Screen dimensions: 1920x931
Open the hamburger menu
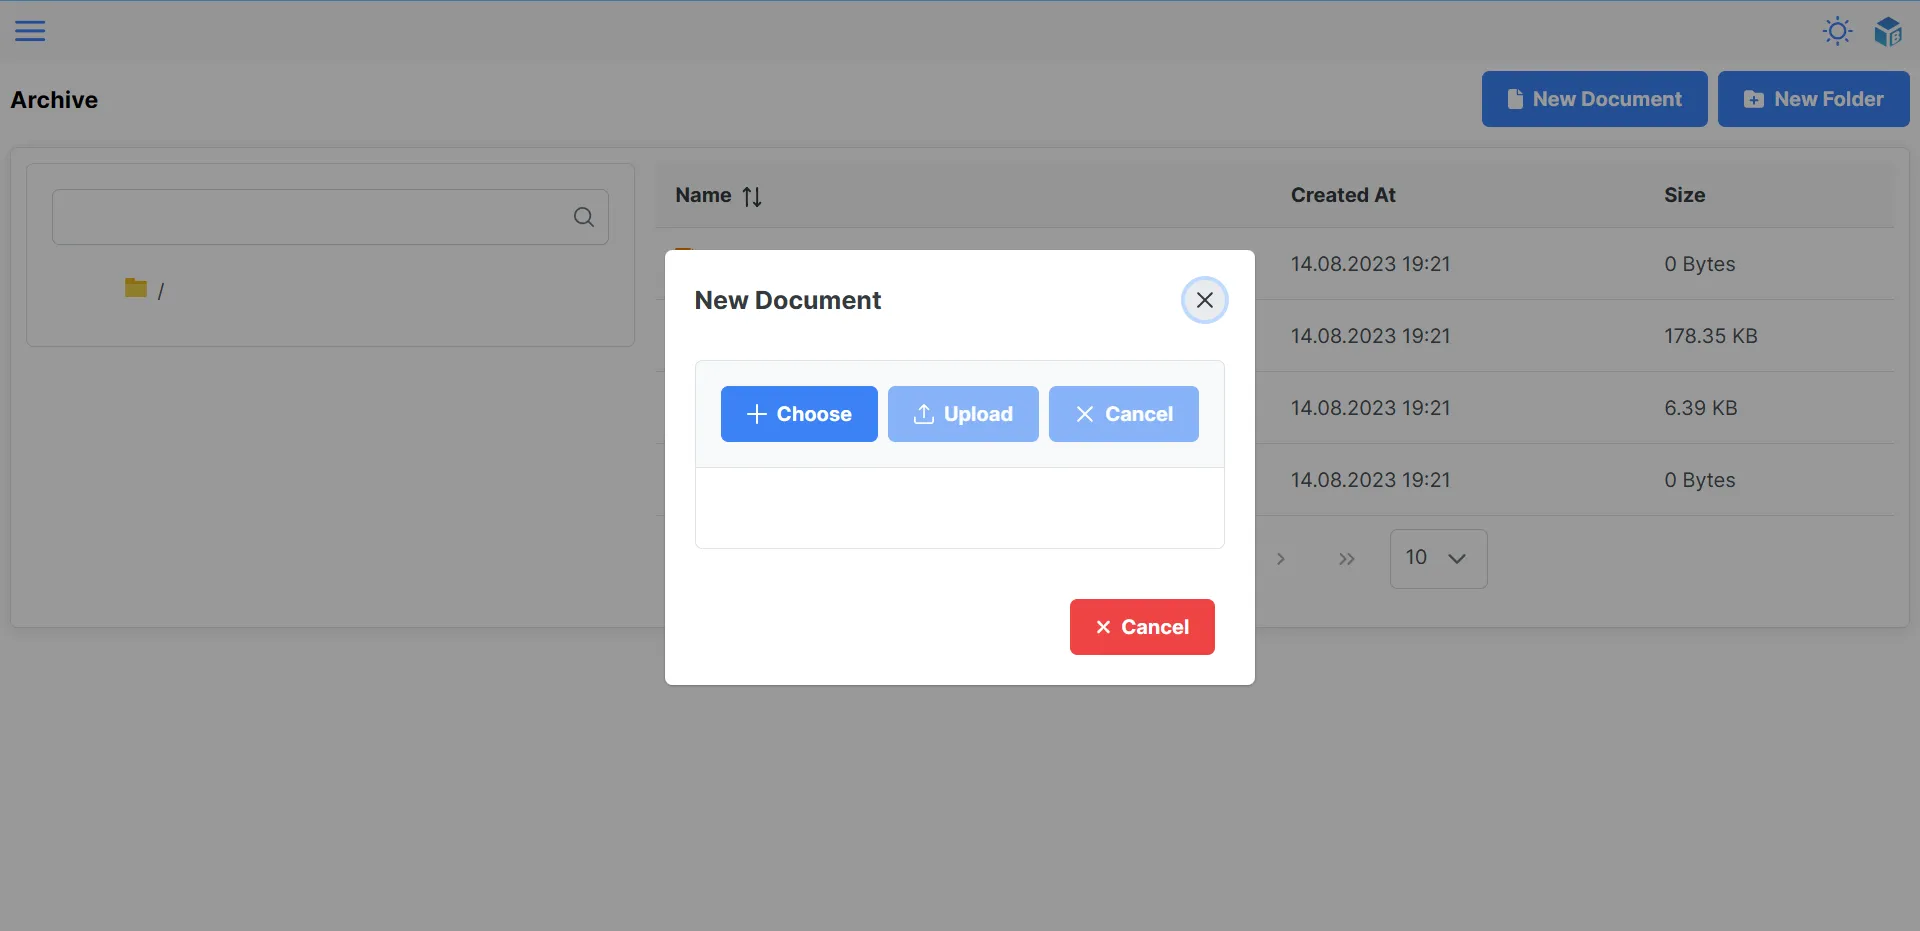[30, 31]
